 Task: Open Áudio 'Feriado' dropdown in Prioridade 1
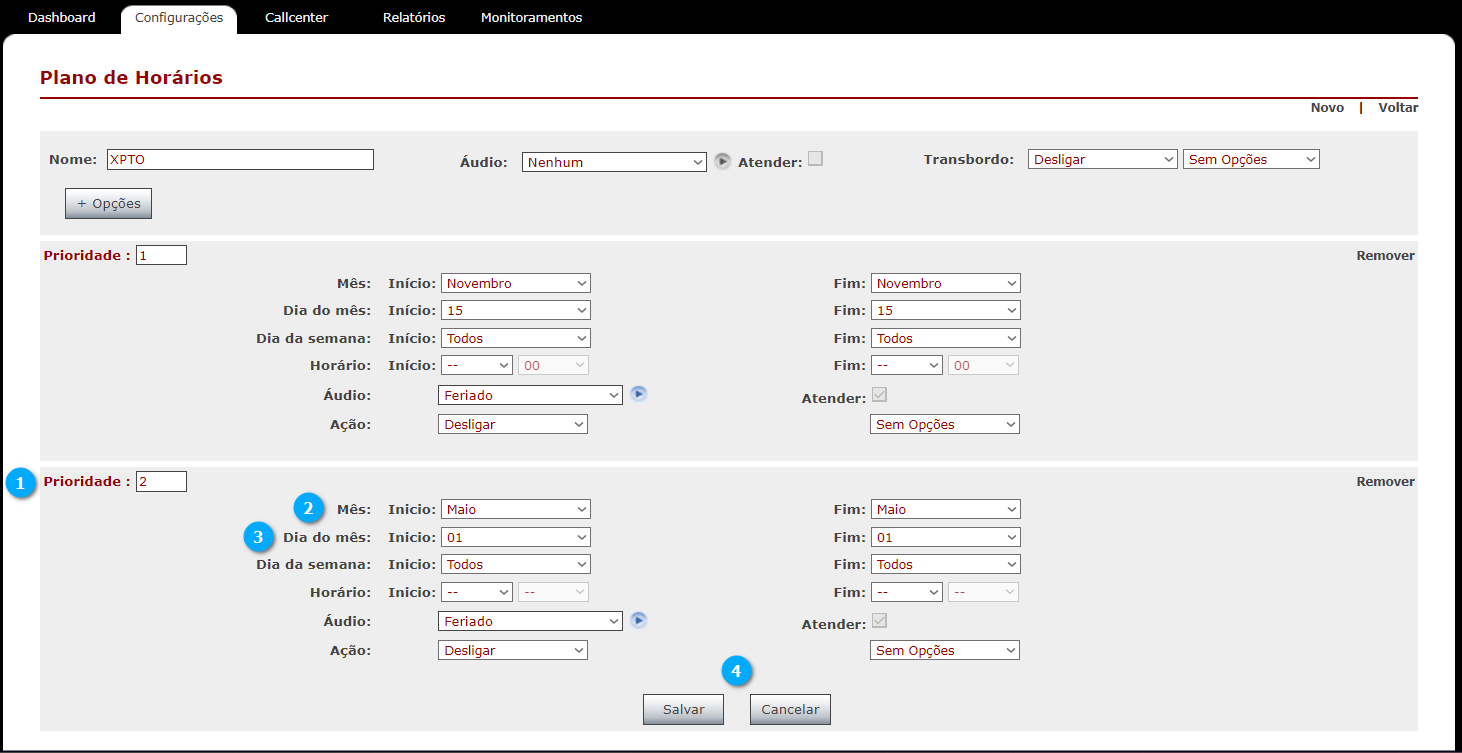[x=531, y=395]
